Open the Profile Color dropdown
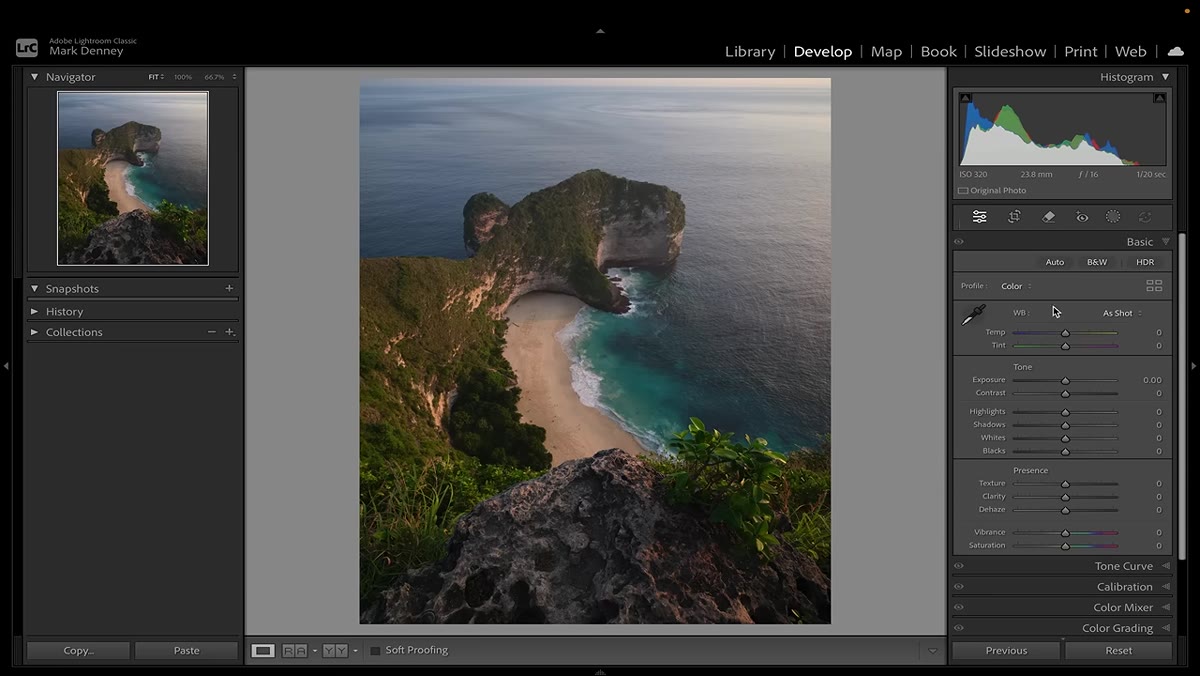1200x676 pixels. pyautogui.click(x=1016, y=287)
